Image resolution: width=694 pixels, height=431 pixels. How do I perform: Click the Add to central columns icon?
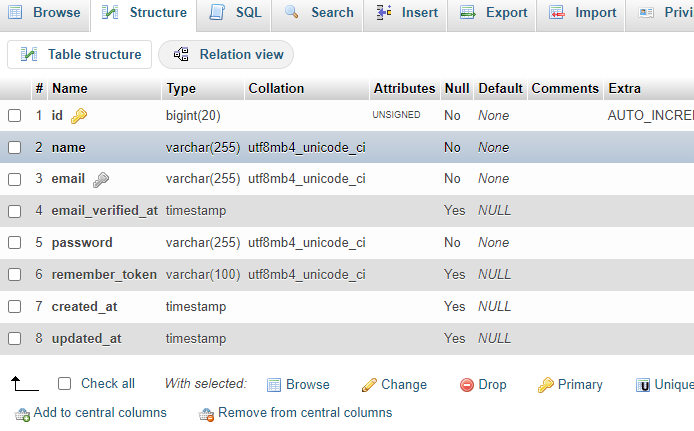point(22,413)
